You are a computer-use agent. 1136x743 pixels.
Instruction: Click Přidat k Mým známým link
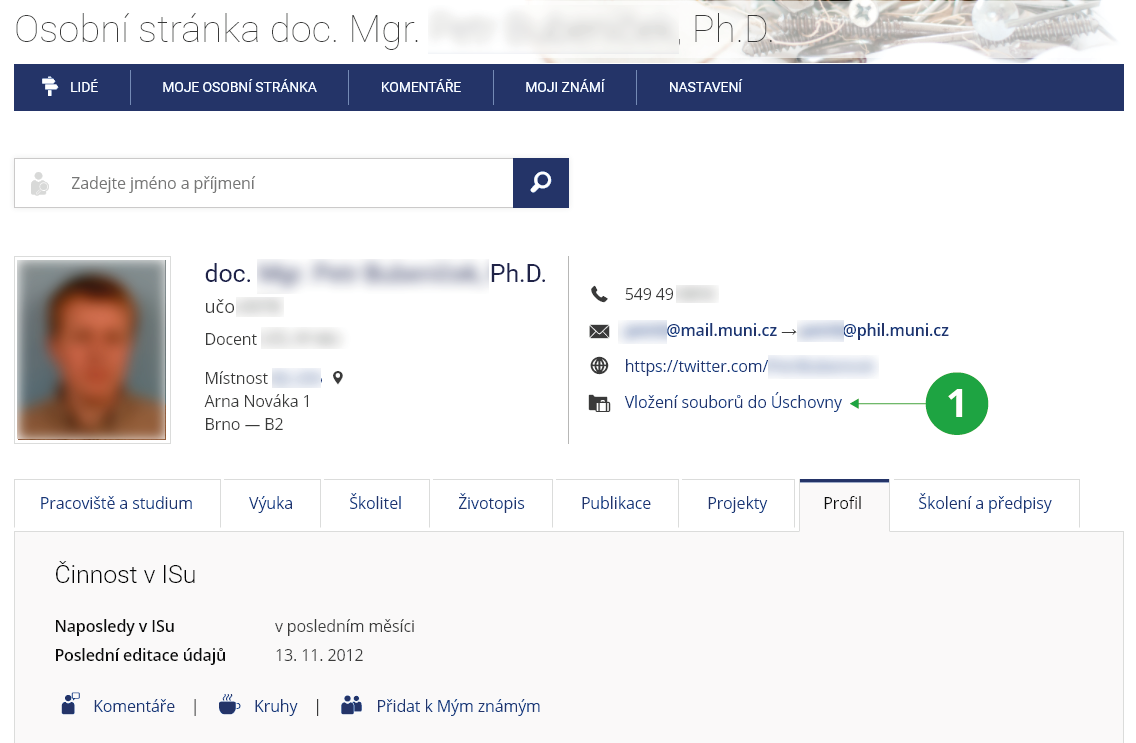tap(458, 706)
